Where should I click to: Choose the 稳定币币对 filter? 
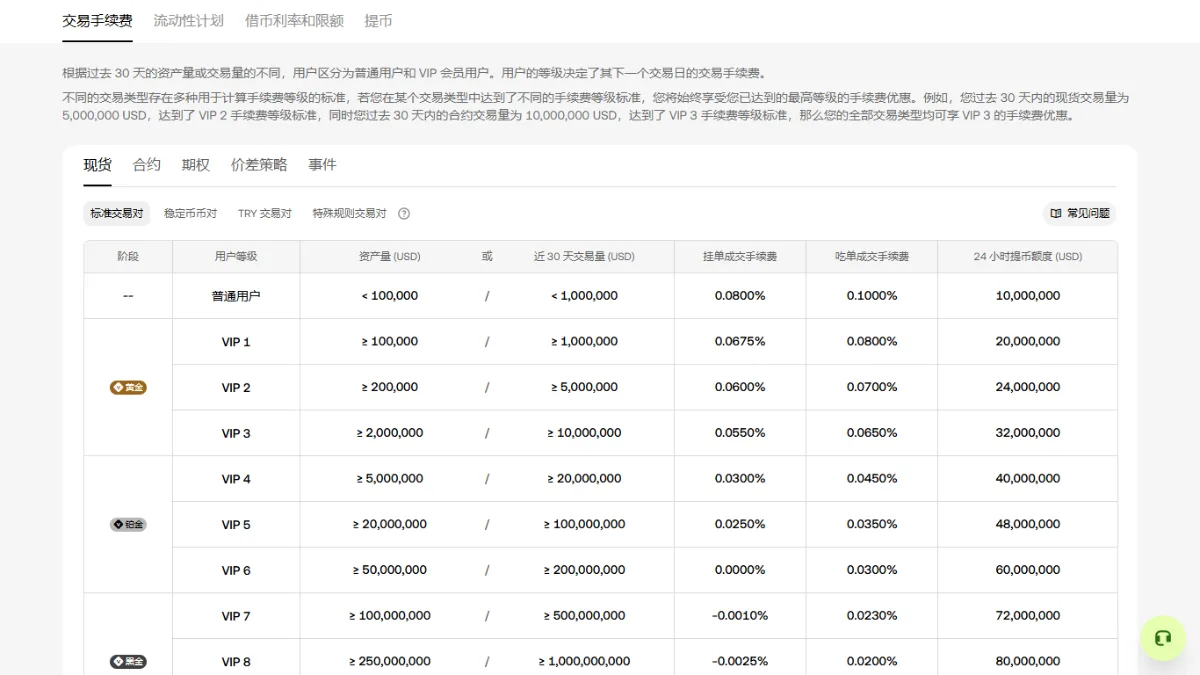pyautogui.click(x=191, y=213)
